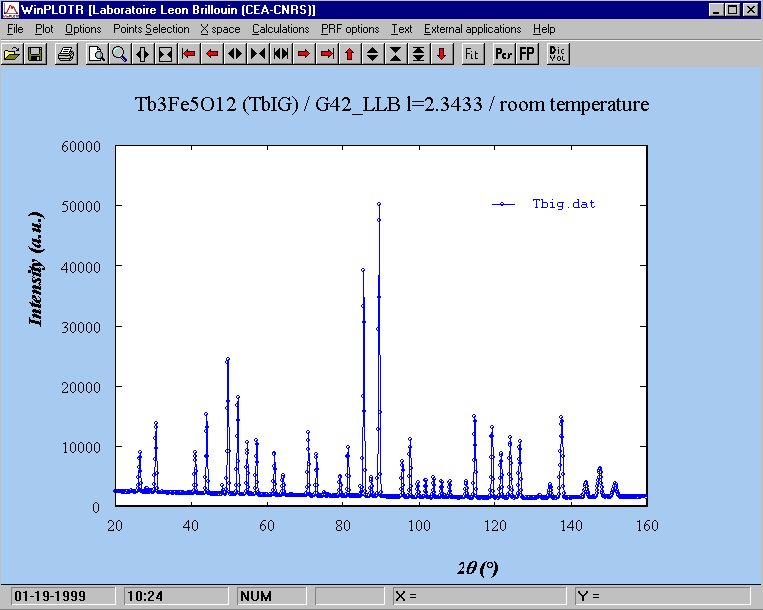The image size is (763, 610).
Task: Click the Tbig.dat legend entry
Action: click(x=563, y=204)
